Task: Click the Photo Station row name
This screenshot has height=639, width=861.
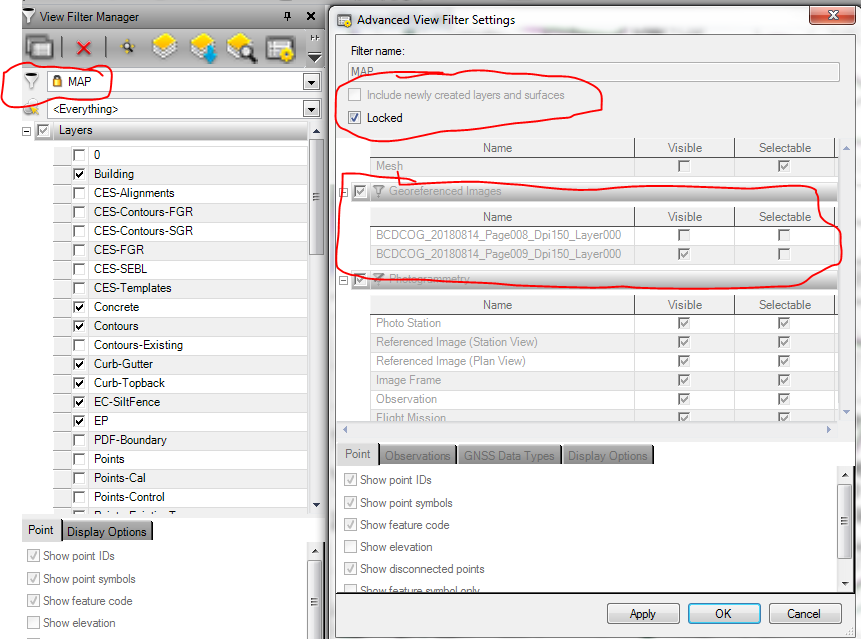Action: coord(409,323)
